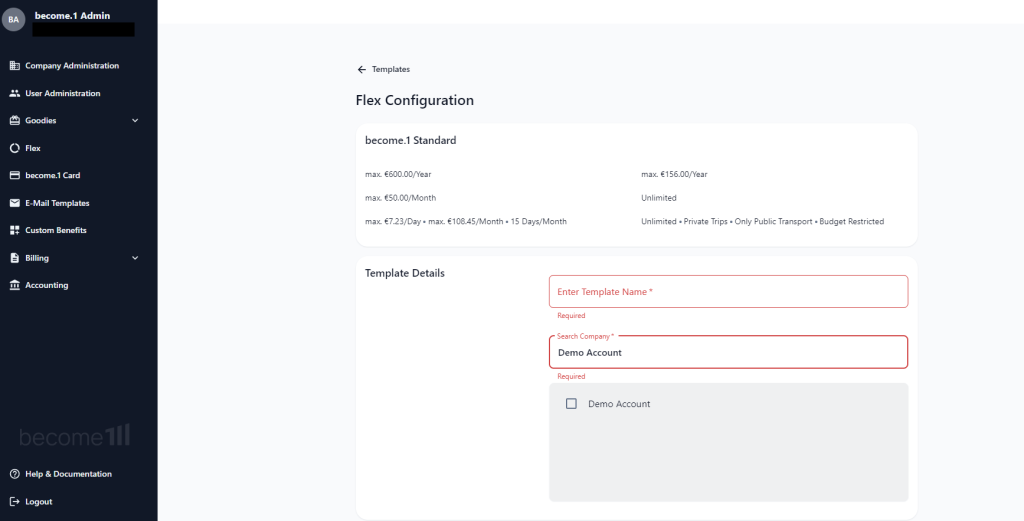Click the max. €50.00/Month value
The image size is (1024, 521).
coord(400,198)
